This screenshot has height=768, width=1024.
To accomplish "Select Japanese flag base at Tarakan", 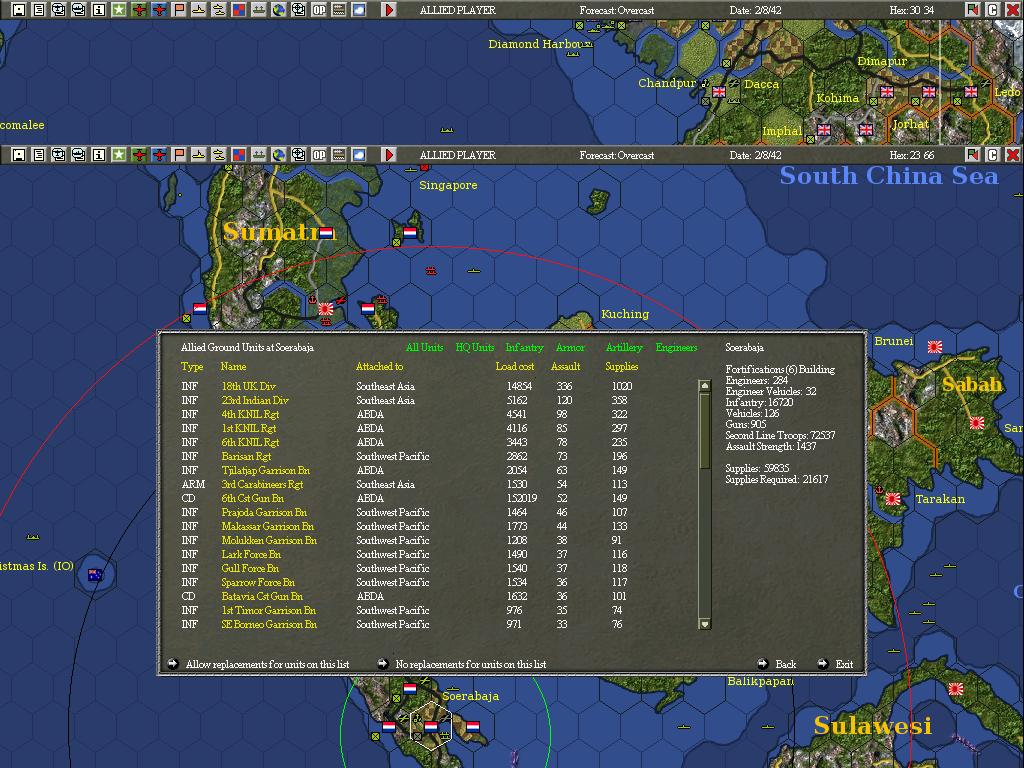I will tap(893, 499).
